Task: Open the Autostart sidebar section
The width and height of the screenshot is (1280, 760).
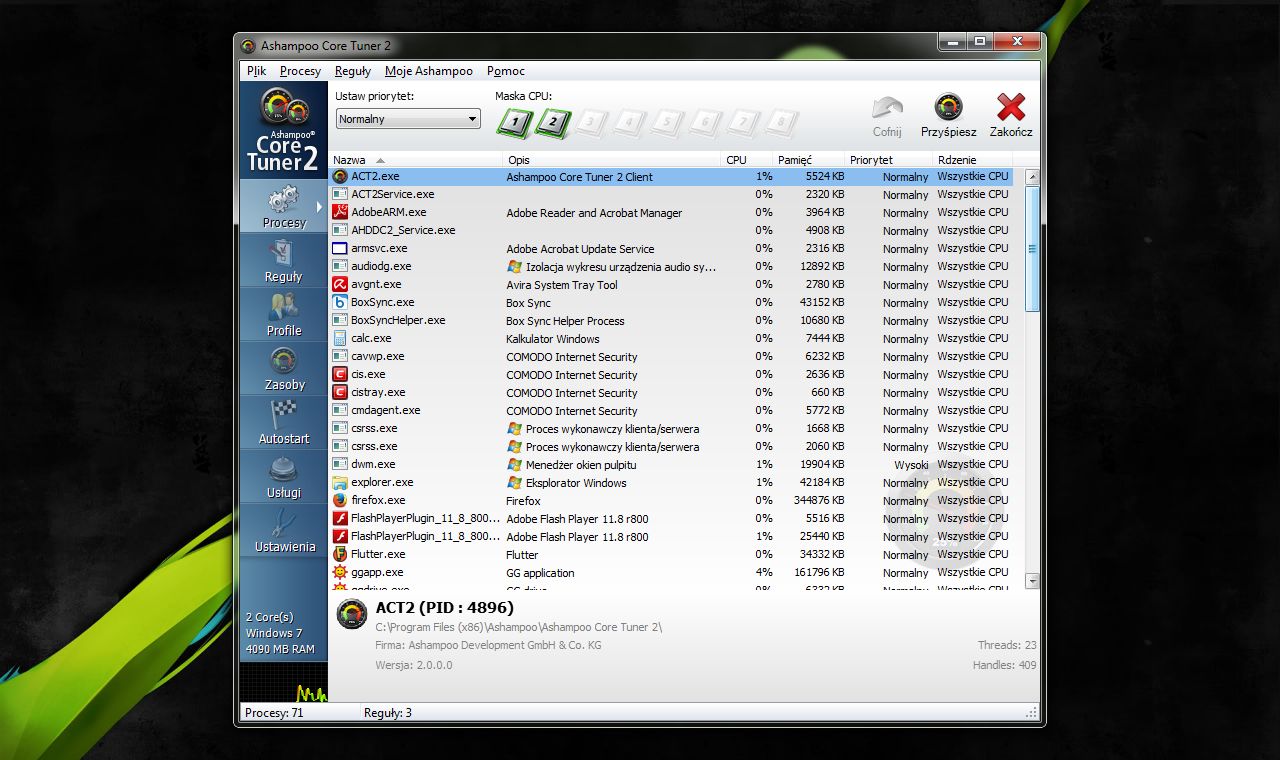Action: click(x=284, y=422)
